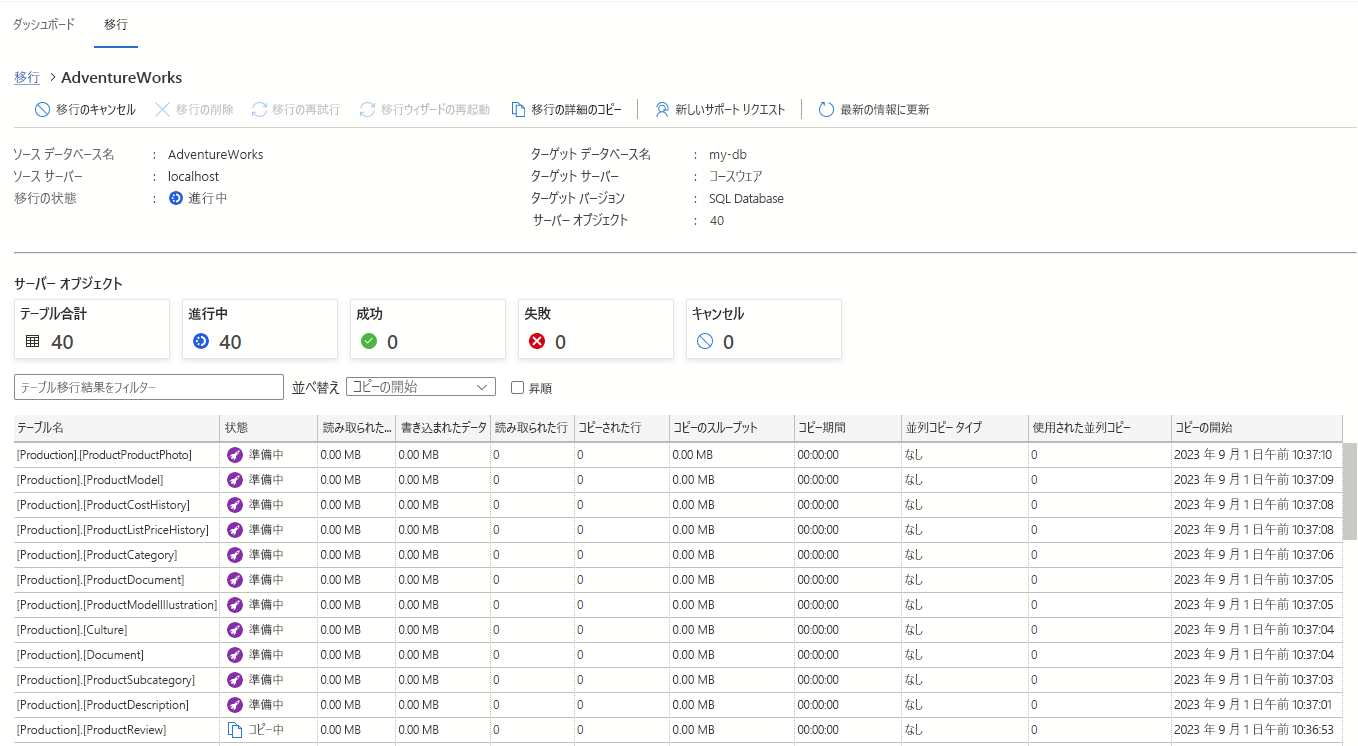Click the 使用された並列コピー column header

point(1099,427)
